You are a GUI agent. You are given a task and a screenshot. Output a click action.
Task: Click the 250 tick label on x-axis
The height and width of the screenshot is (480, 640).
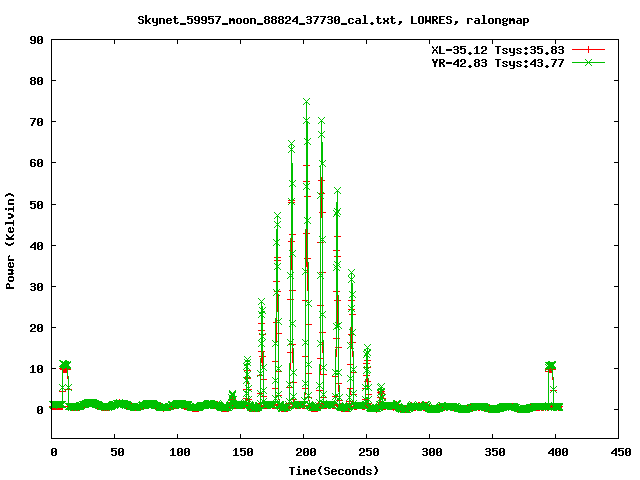369,452
